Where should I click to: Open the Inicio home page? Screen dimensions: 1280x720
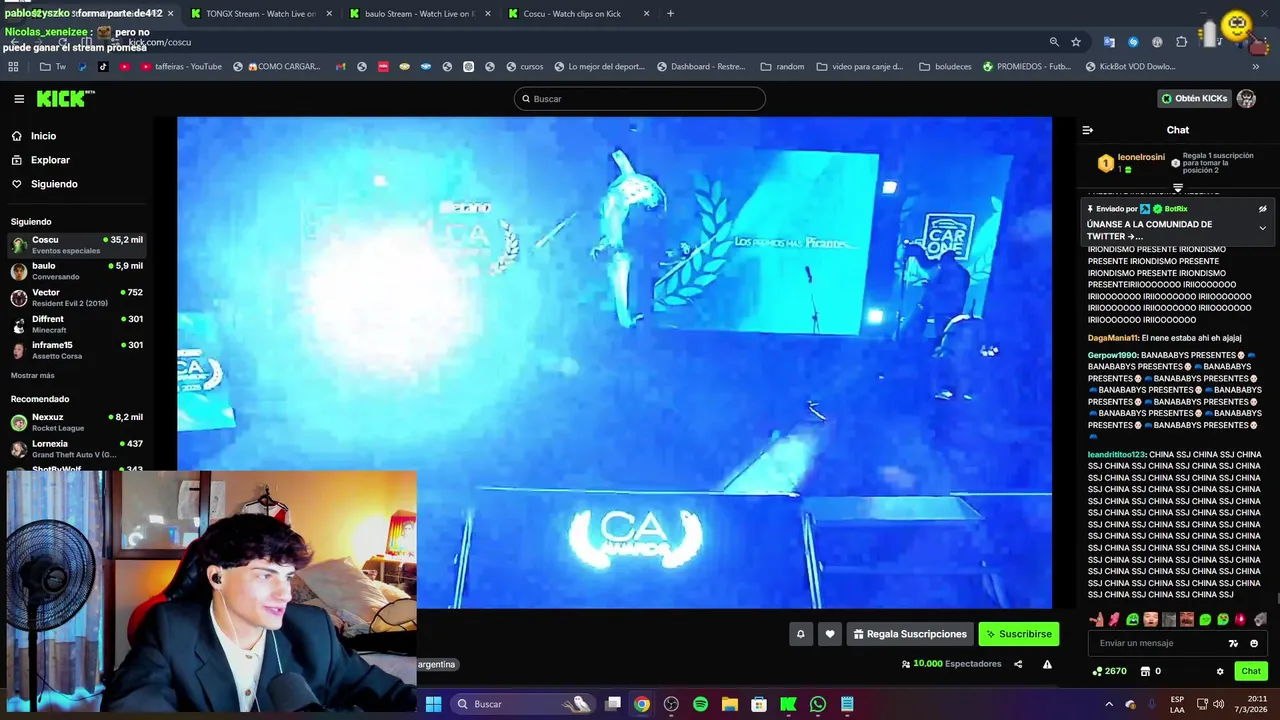(x=43, y=136)
